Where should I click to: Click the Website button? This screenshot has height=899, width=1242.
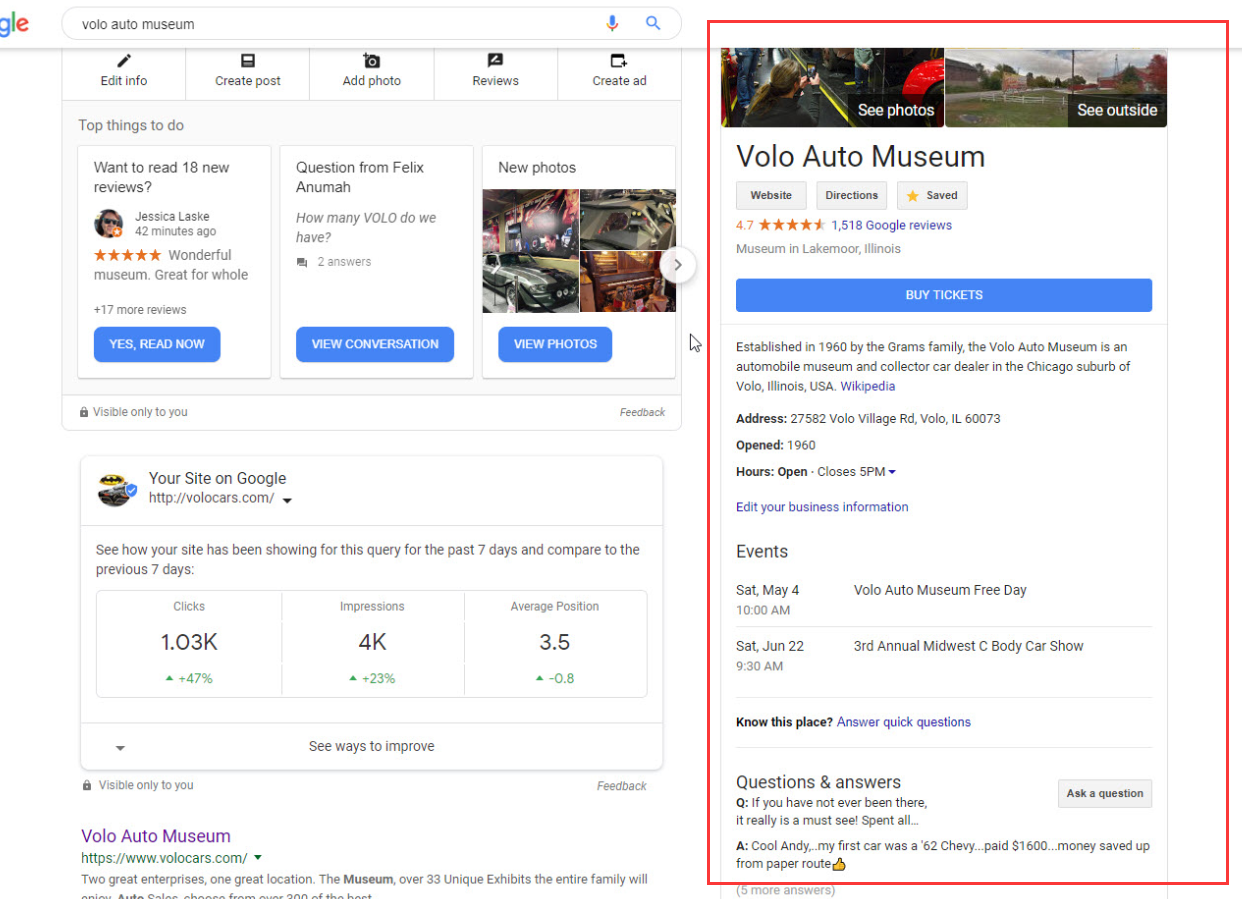point(771,195)
